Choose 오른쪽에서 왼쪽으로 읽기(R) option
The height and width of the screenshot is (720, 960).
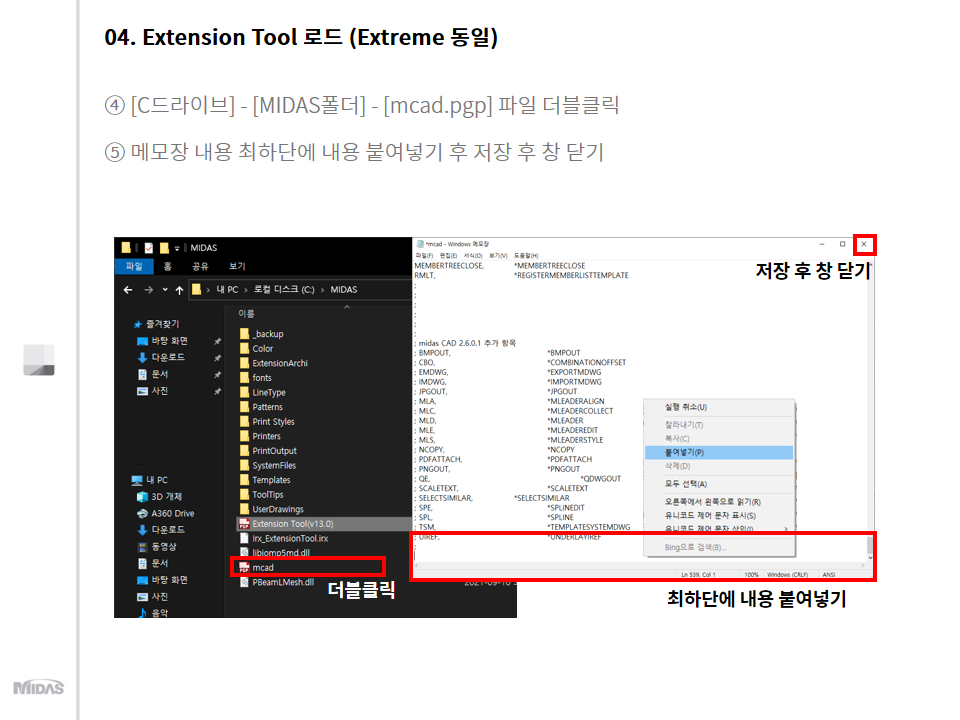click(x=719, y=501)
